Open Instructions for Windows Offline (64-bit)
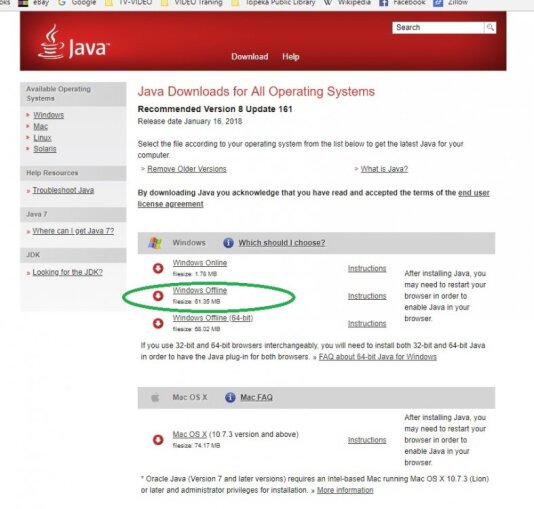 click(x=367, y=324)
